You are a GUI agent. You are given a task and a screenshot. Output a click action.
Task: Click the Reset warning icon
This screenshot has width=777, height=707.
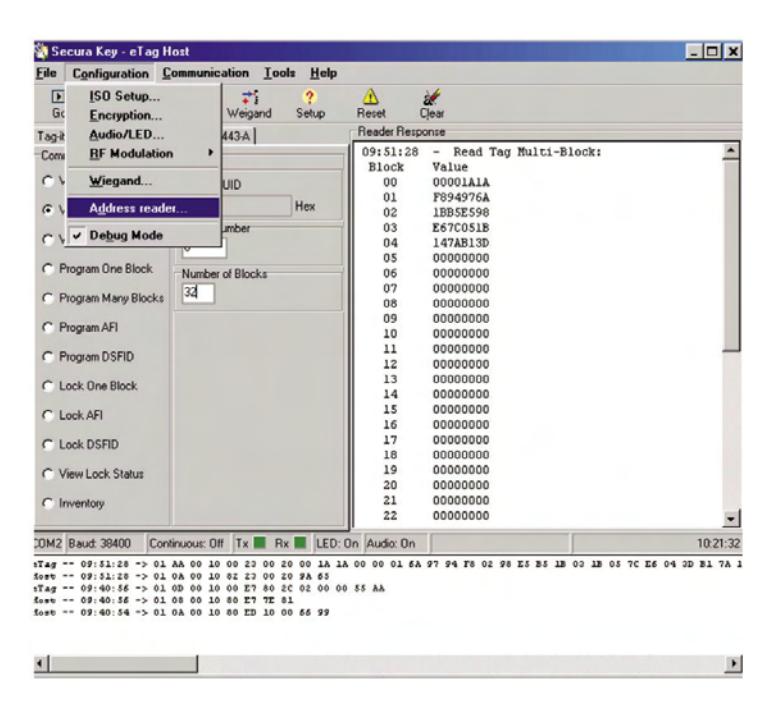[x=371, y=105]
